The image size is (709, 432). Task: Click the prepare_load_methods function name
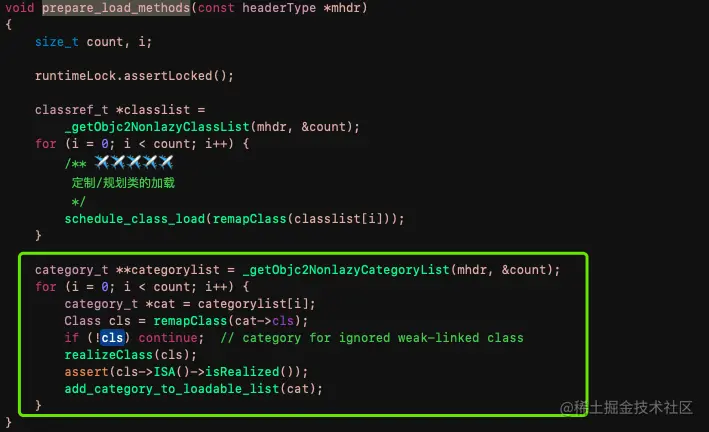click(116, 8)
